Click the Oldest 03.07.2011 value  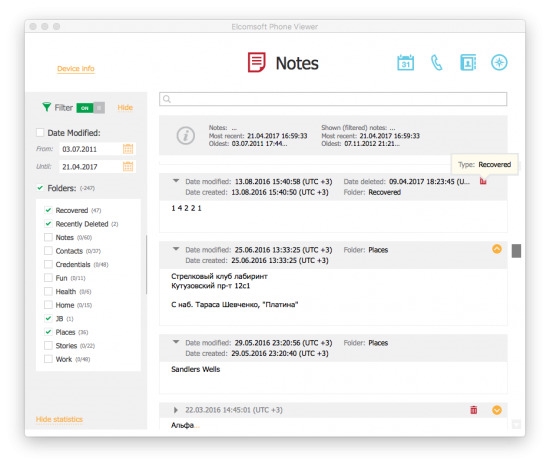tap(259, 144)
